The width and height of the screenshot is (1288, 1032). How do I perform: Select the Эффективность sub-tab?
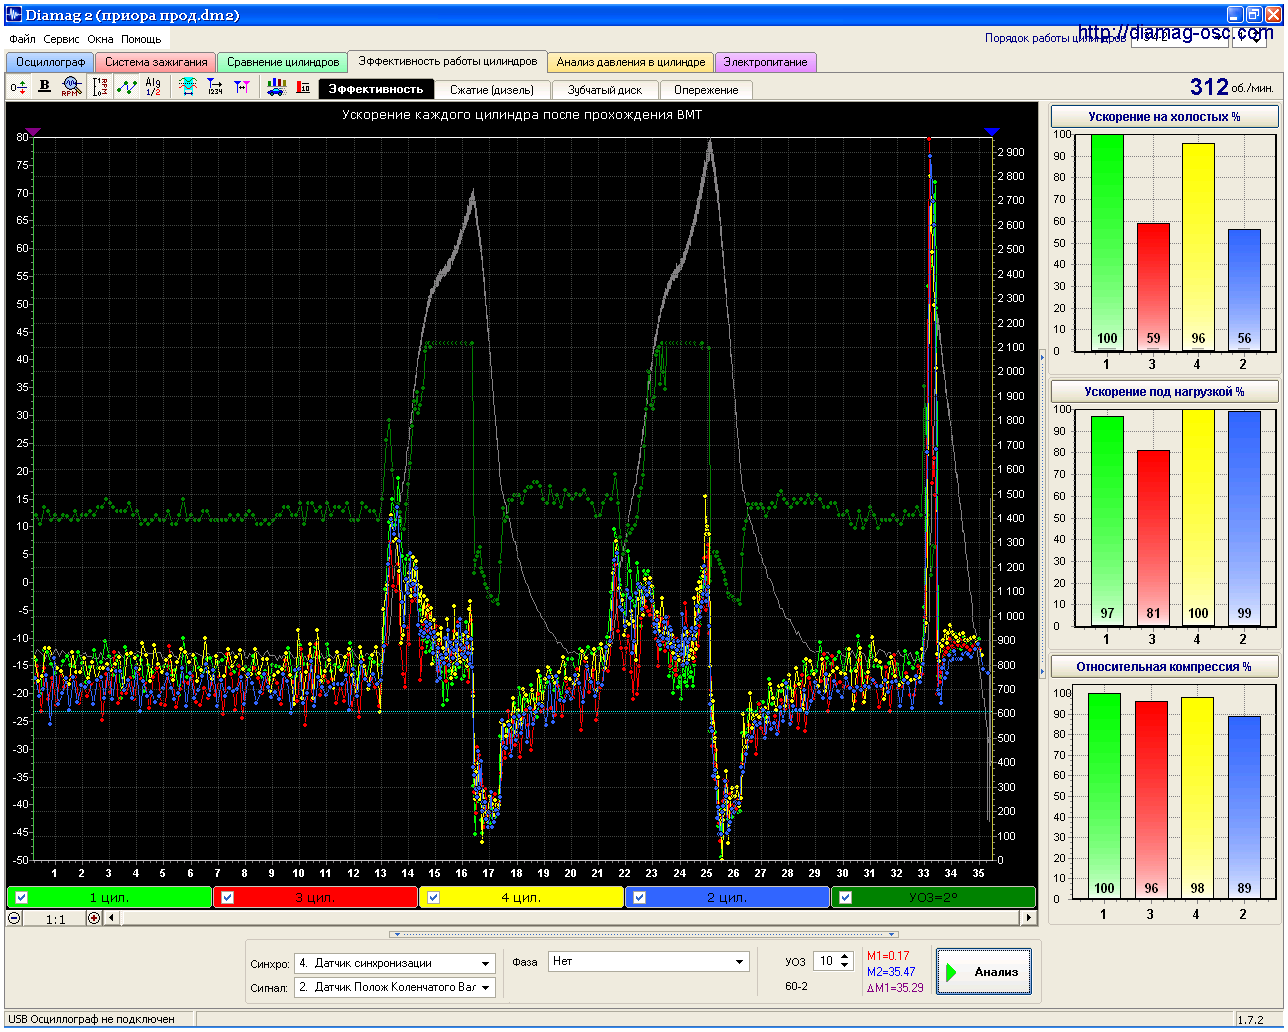point(376,89)
